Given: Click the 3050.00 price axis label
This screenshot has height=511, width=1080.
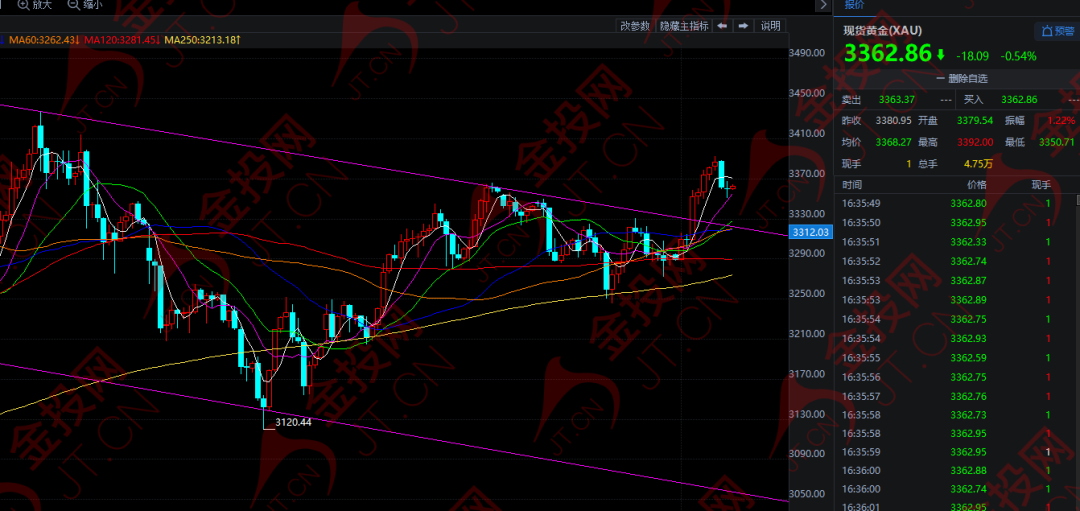Looking at the screenshot, I should pyautogui.click(x=808, y=494).
